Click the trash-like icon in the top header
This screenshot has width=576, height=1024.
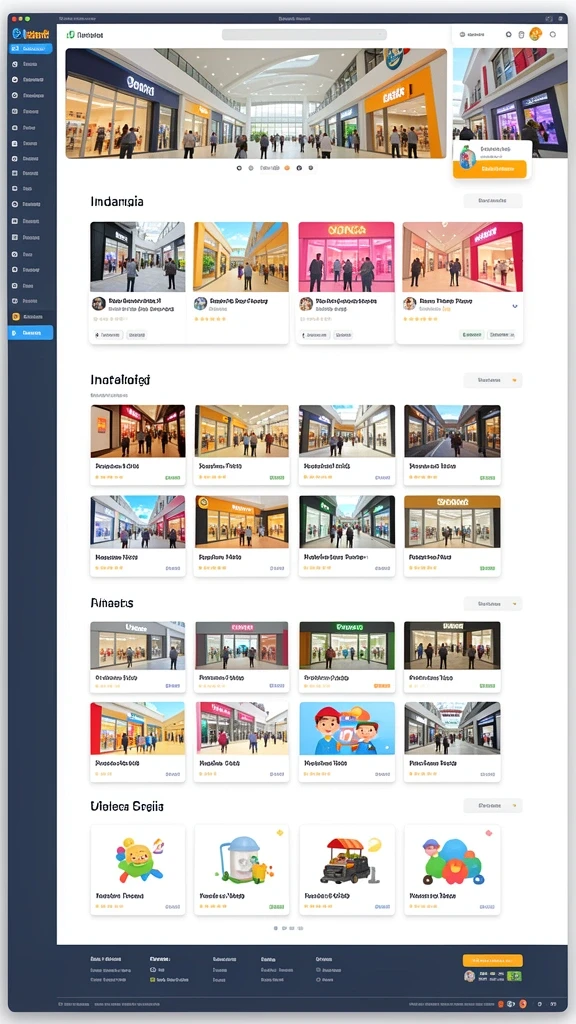click(x=520, y=35)
